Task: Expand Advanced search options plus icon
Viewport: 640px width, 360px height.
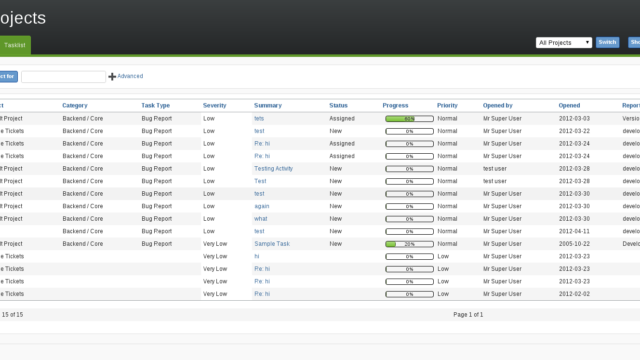Action: 112,76
